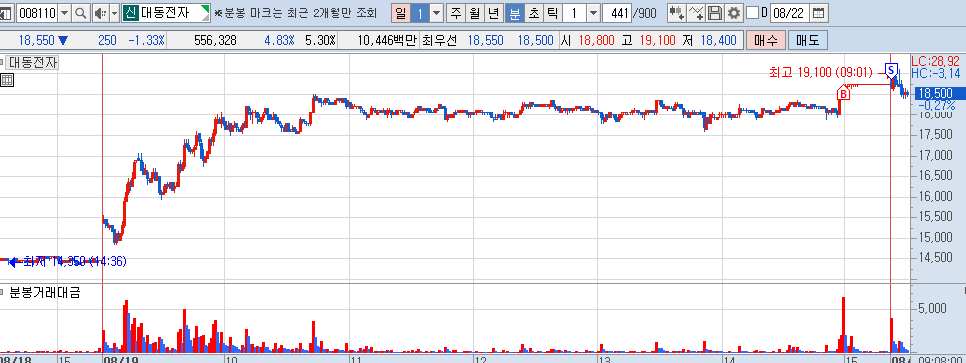The height and width of the screenshot is (363, 966).
Task: Click the S sell marker on chart
Action: (x=891, y=69)
